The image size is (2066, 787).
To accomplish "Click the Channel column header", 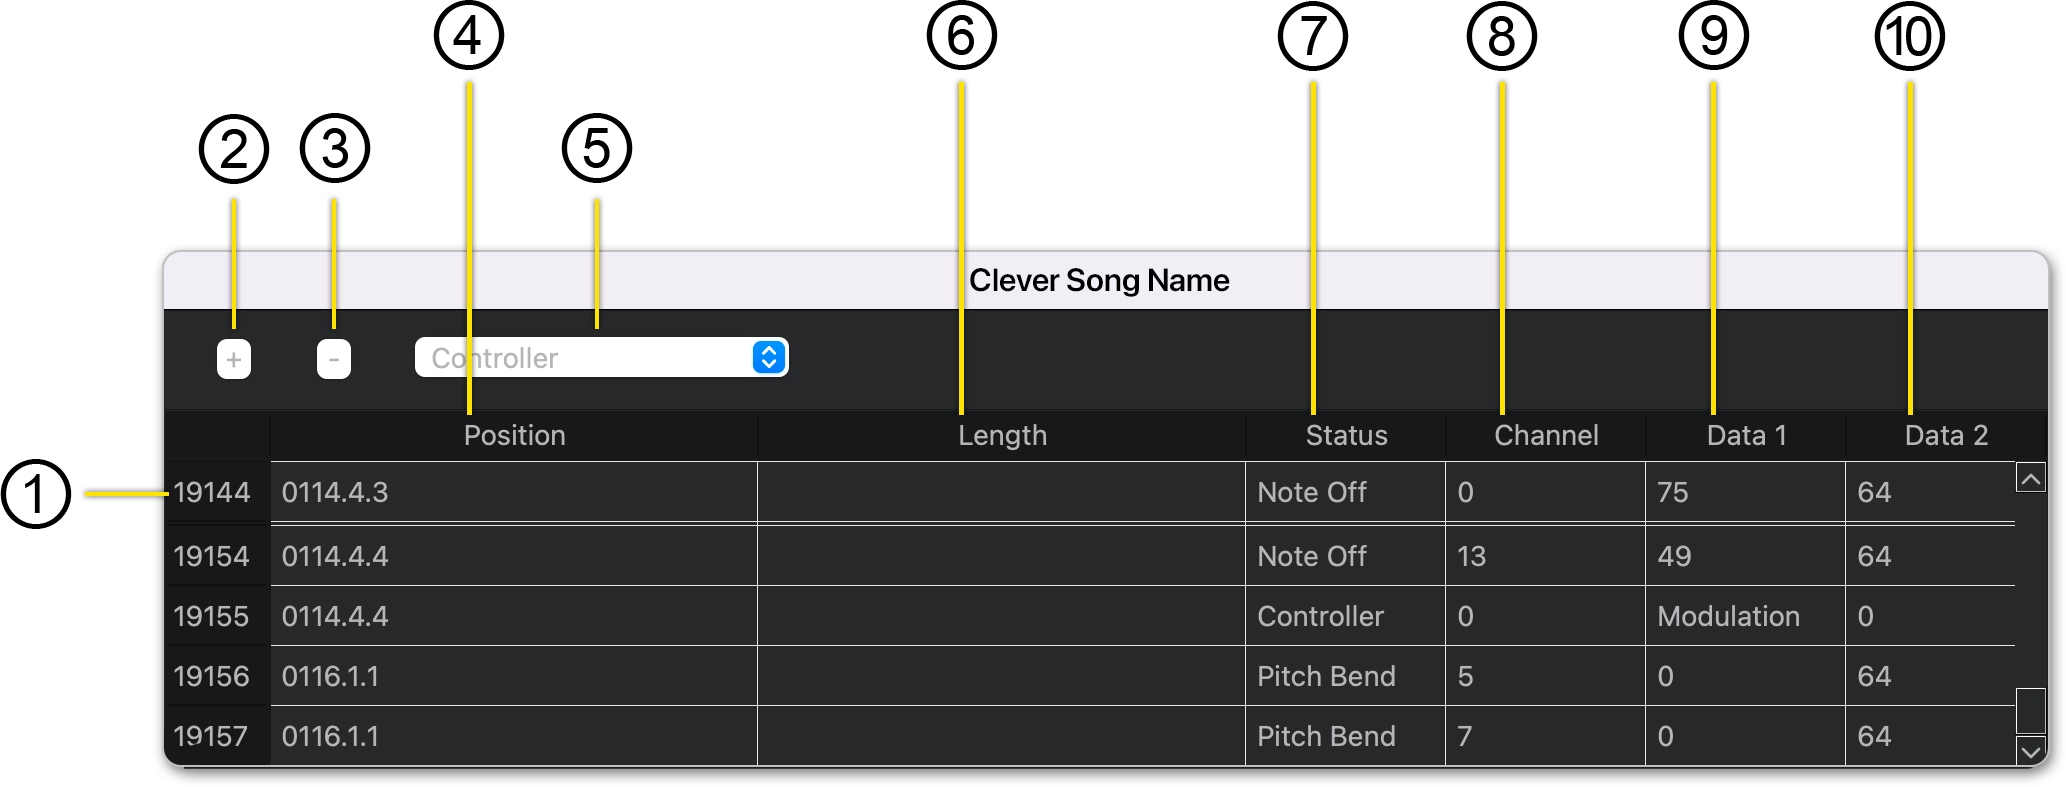I will pos(1546,436).
